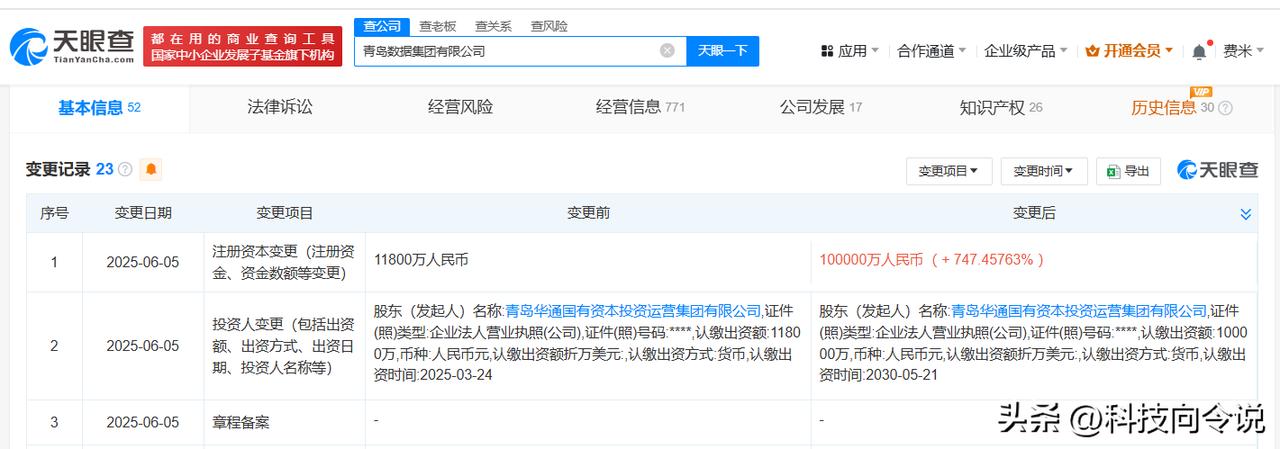Click the 变更前 column header
The image size is (1280, 449).
point(588,213)
